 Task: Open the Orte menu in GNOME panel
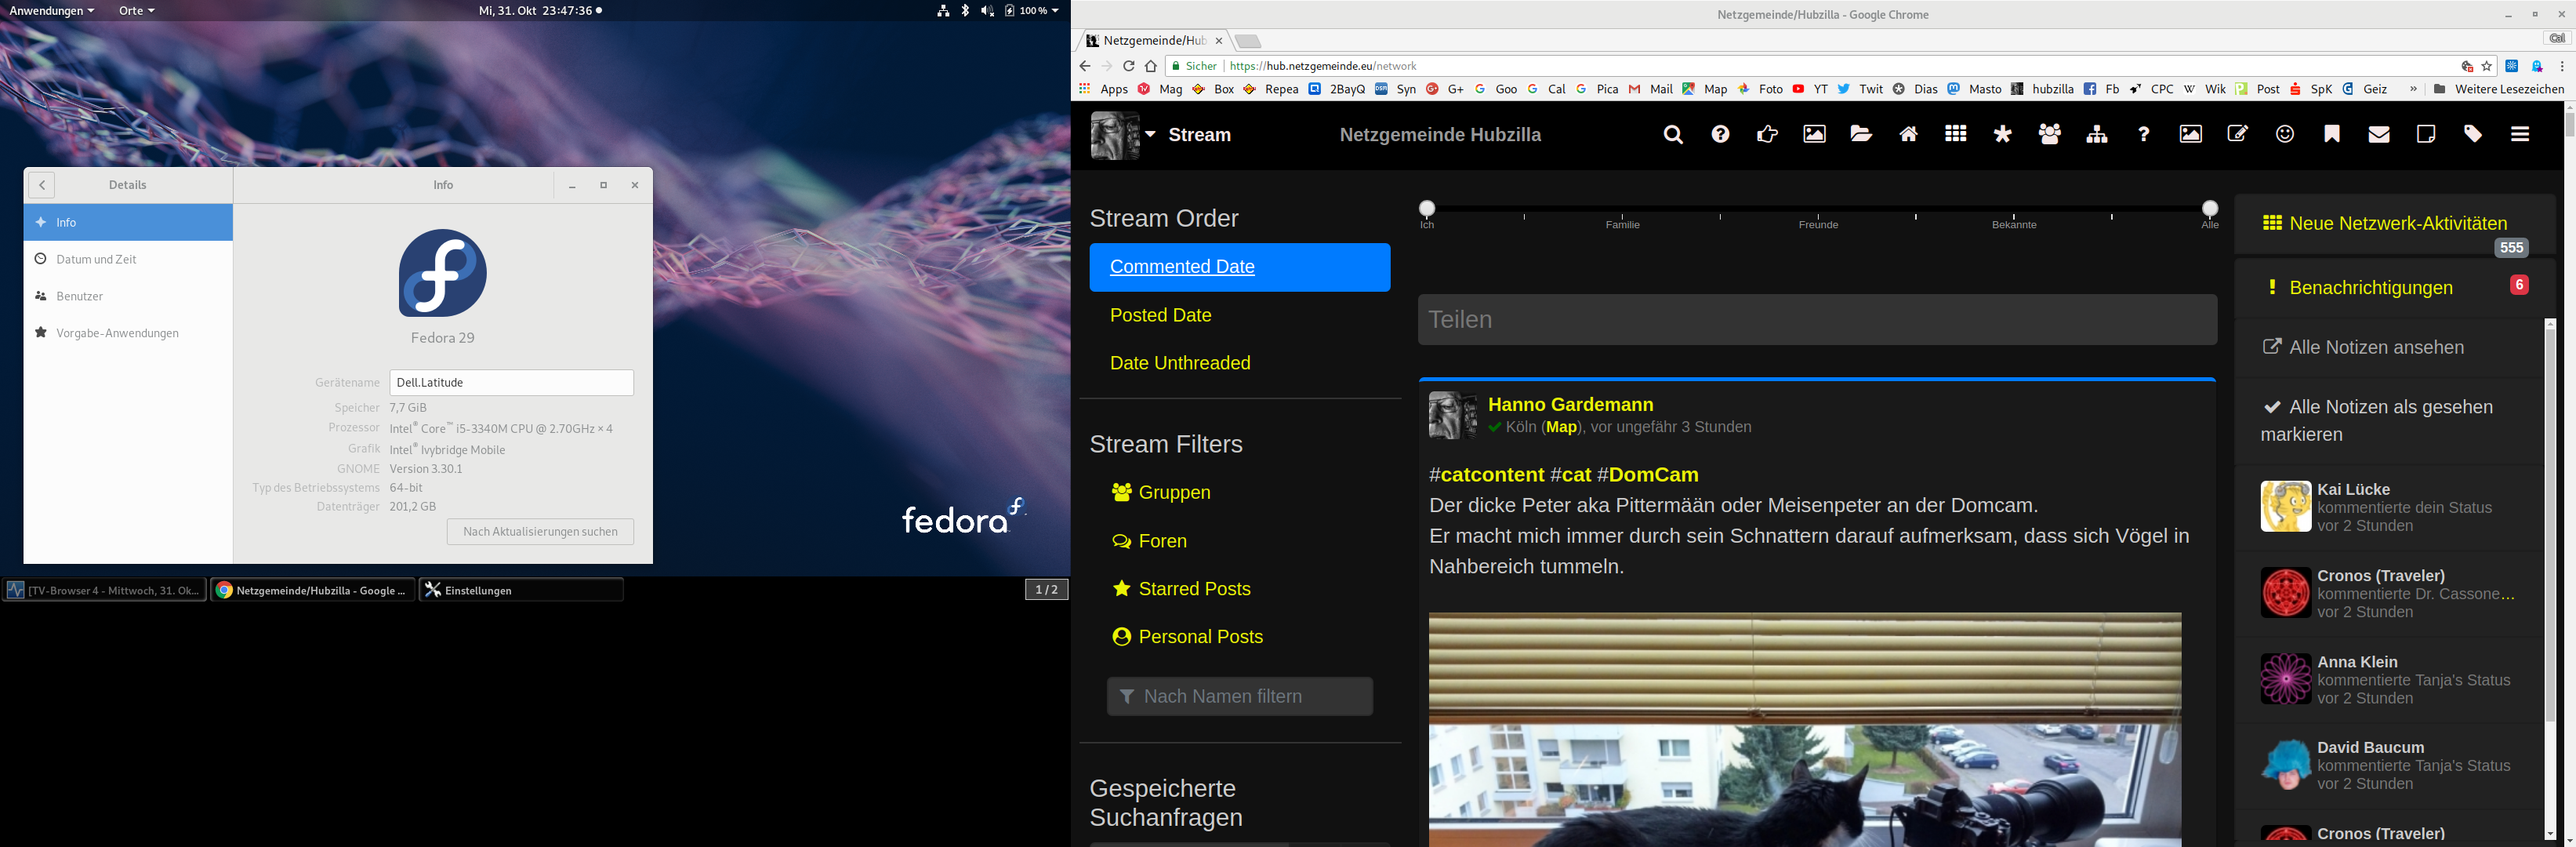[x=136, y=11]
